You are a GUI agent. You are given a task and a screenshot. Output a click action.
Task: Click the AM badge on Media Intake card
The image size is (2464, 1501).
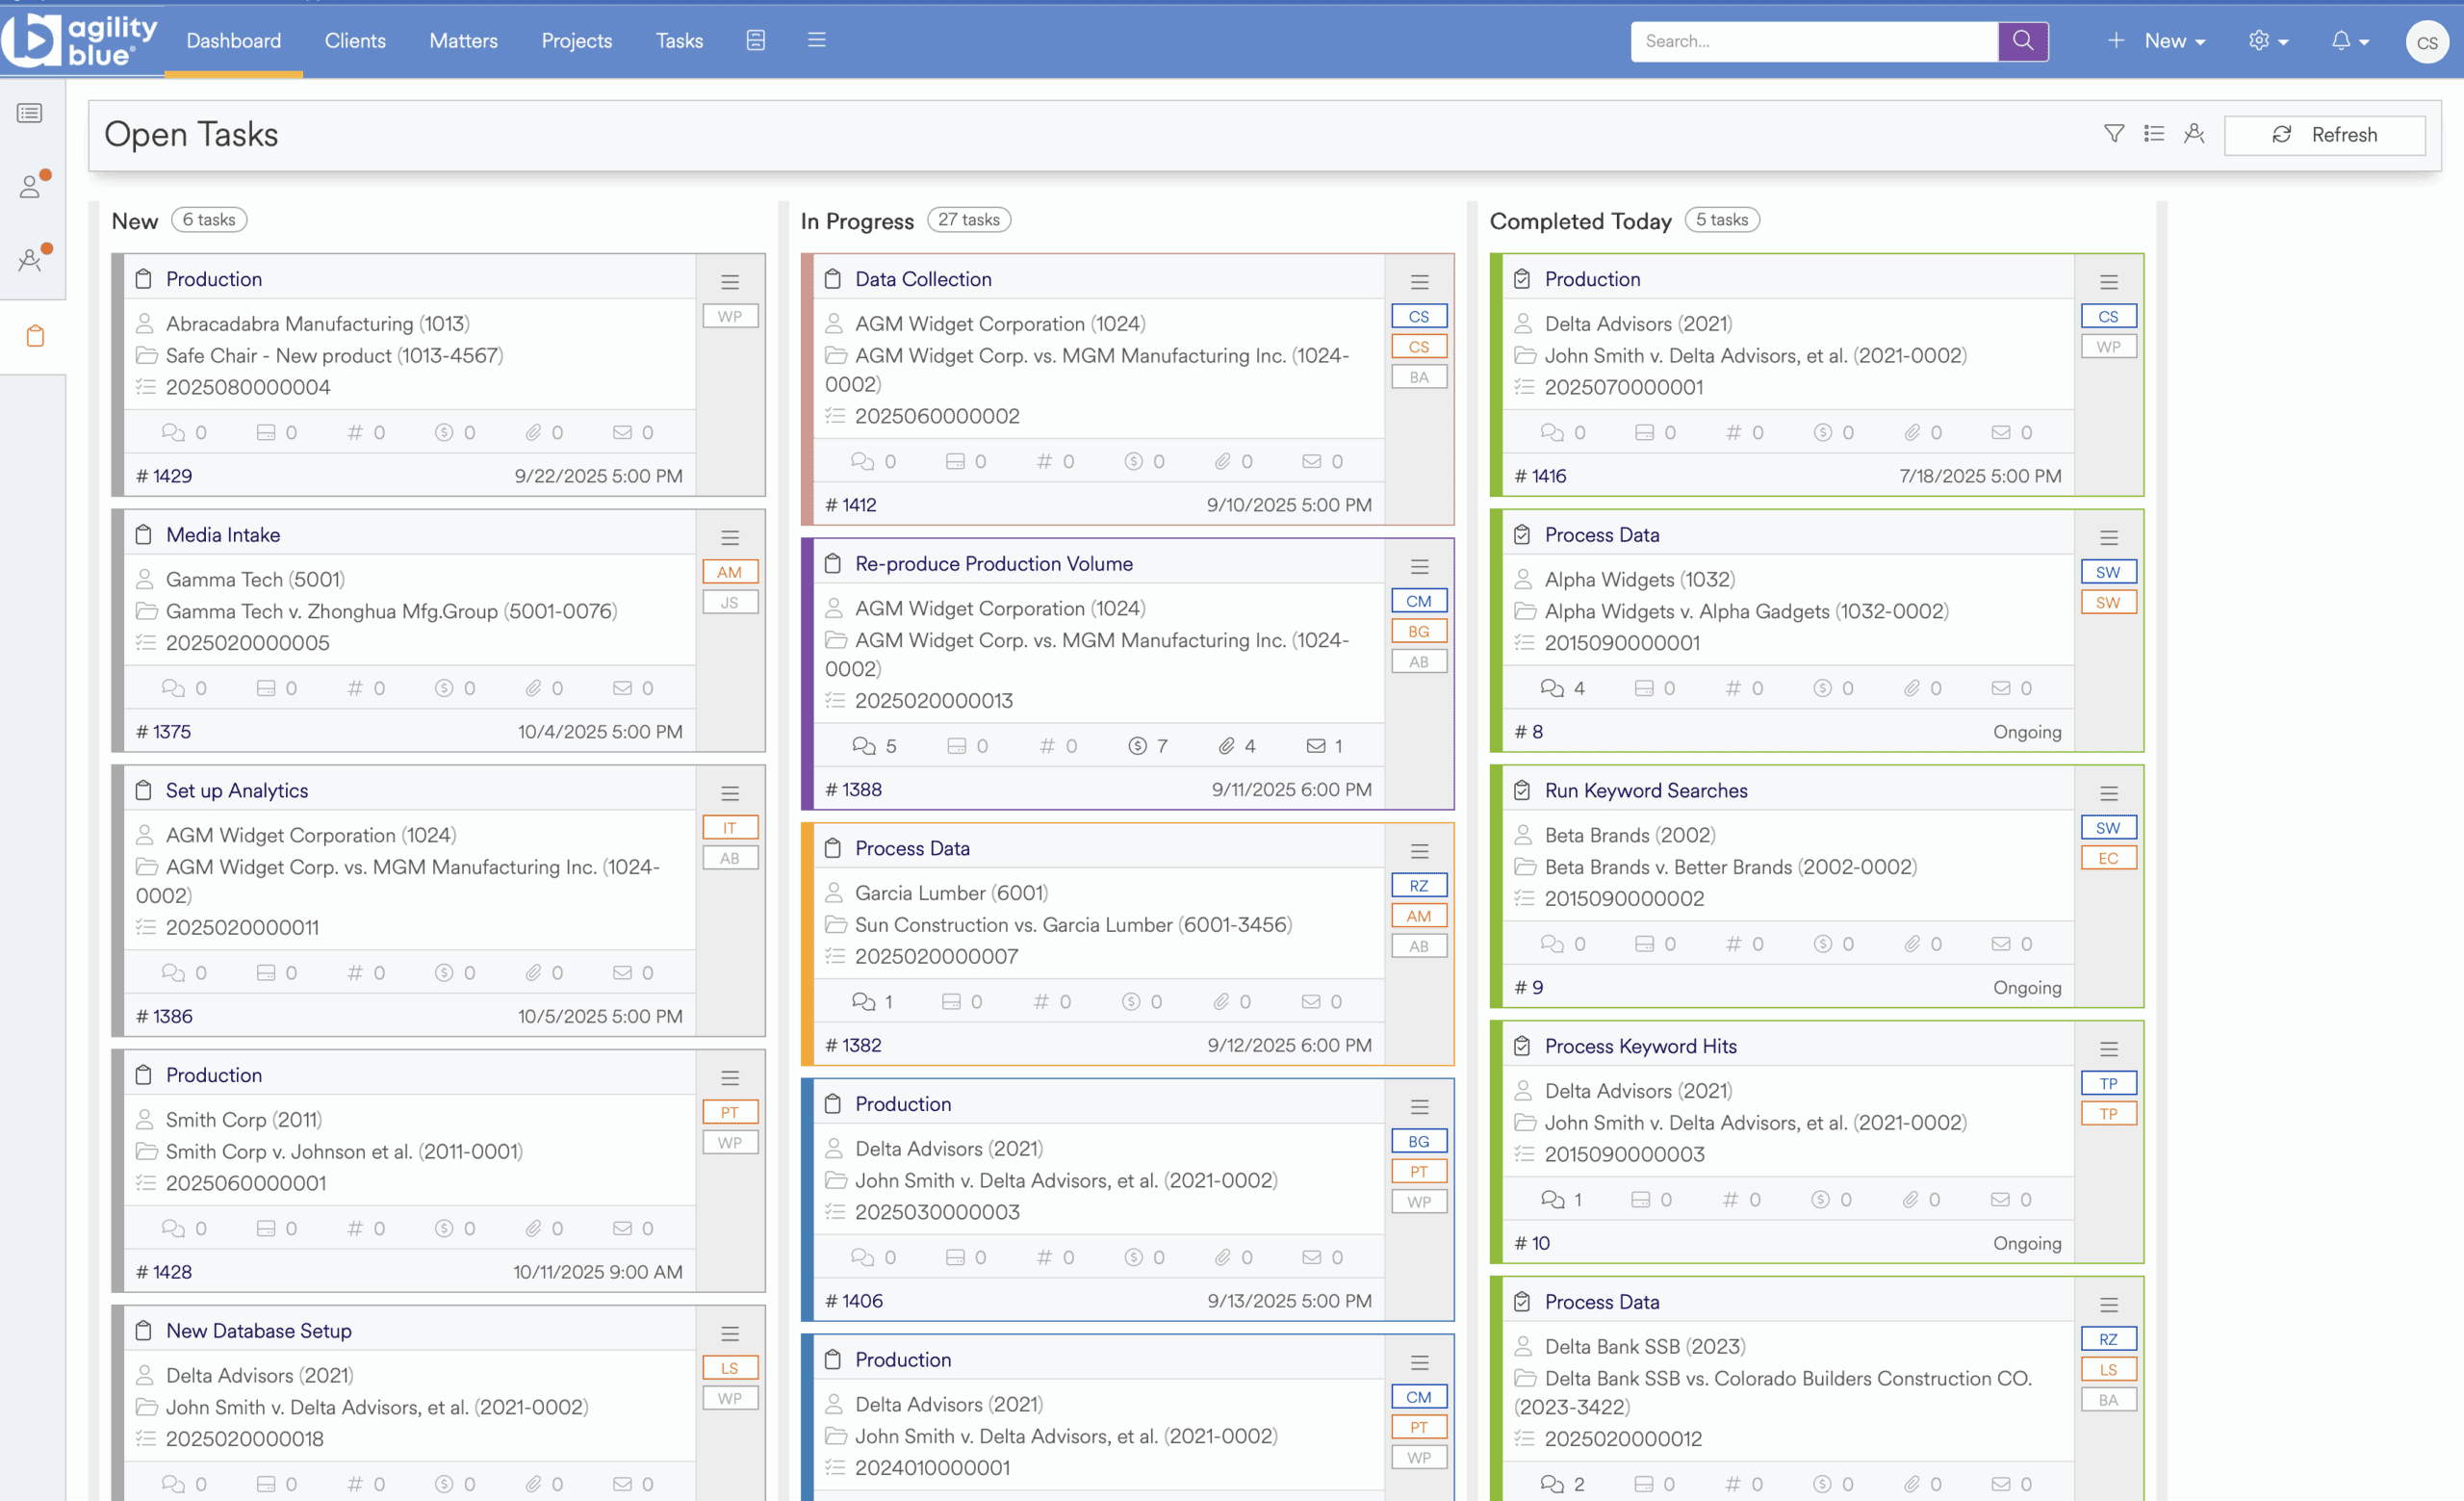(729, 572)
